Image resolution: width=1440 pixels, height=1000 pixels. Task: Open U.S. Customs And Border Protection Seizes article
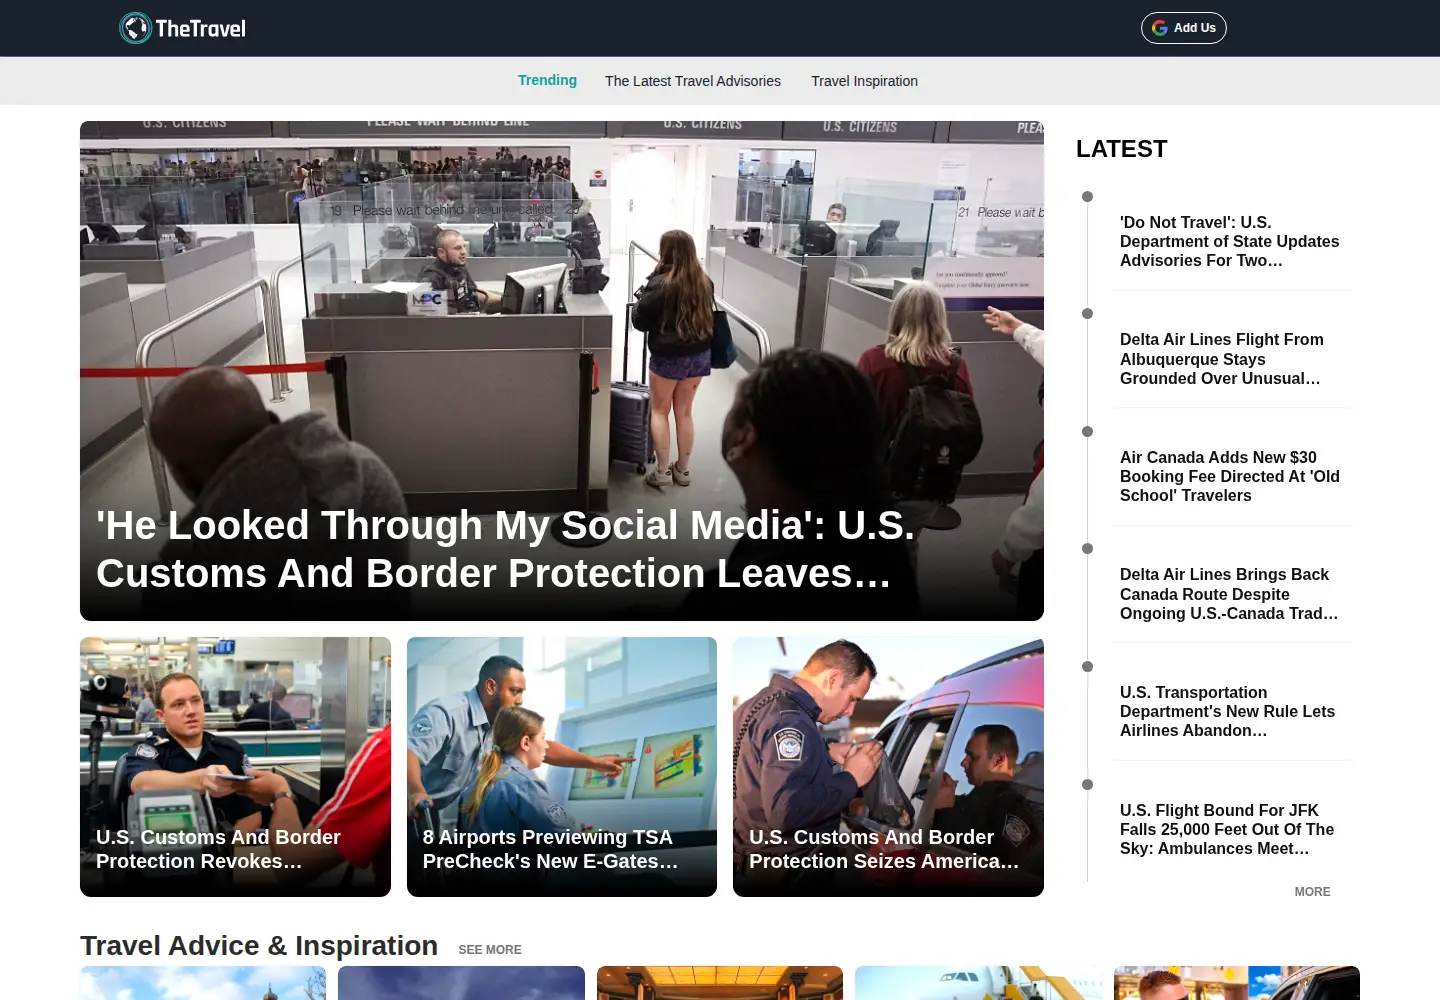coord(888,767)
